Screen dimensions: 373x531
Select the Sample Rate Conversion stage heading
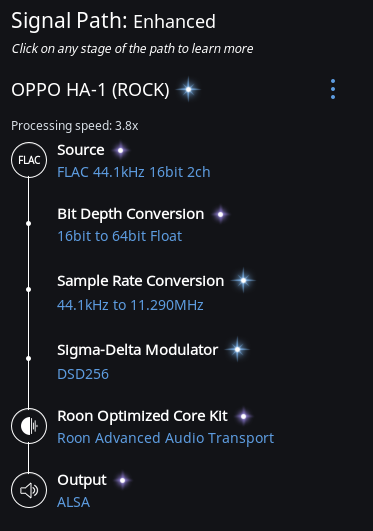tap(141, 281)
